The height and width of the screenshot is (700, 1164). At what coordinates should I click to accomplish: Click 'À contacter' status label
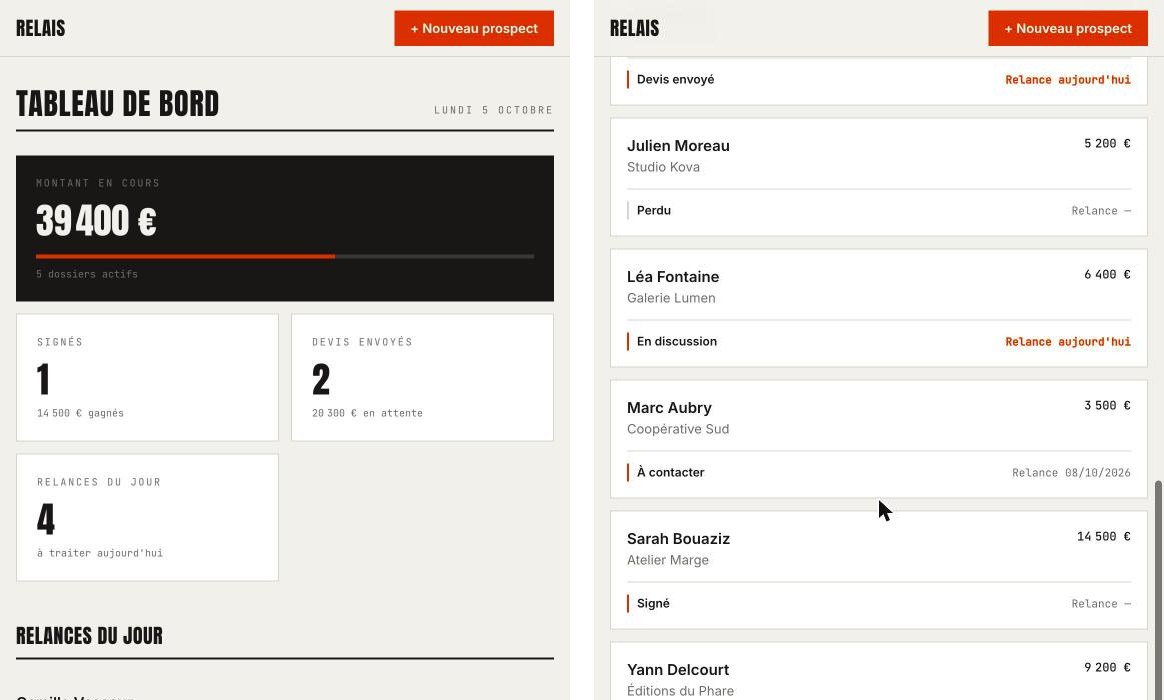point(670,472)
